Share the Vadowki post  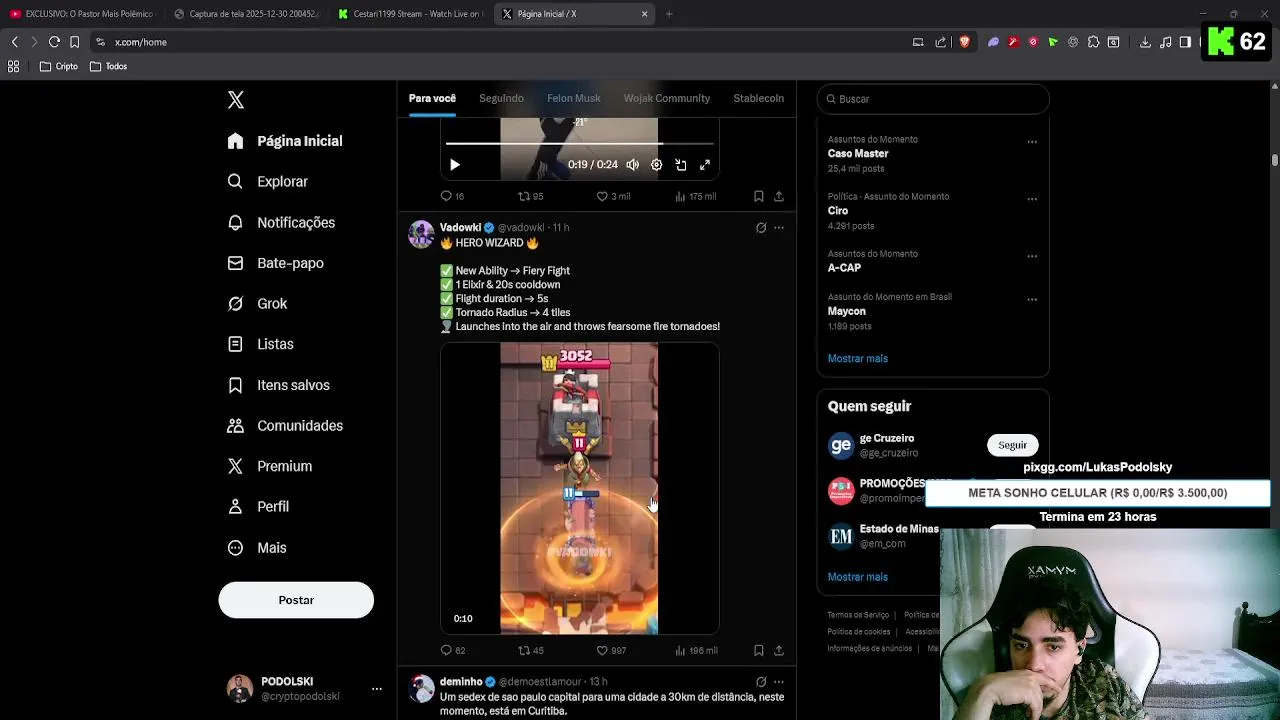click(779, 650)
